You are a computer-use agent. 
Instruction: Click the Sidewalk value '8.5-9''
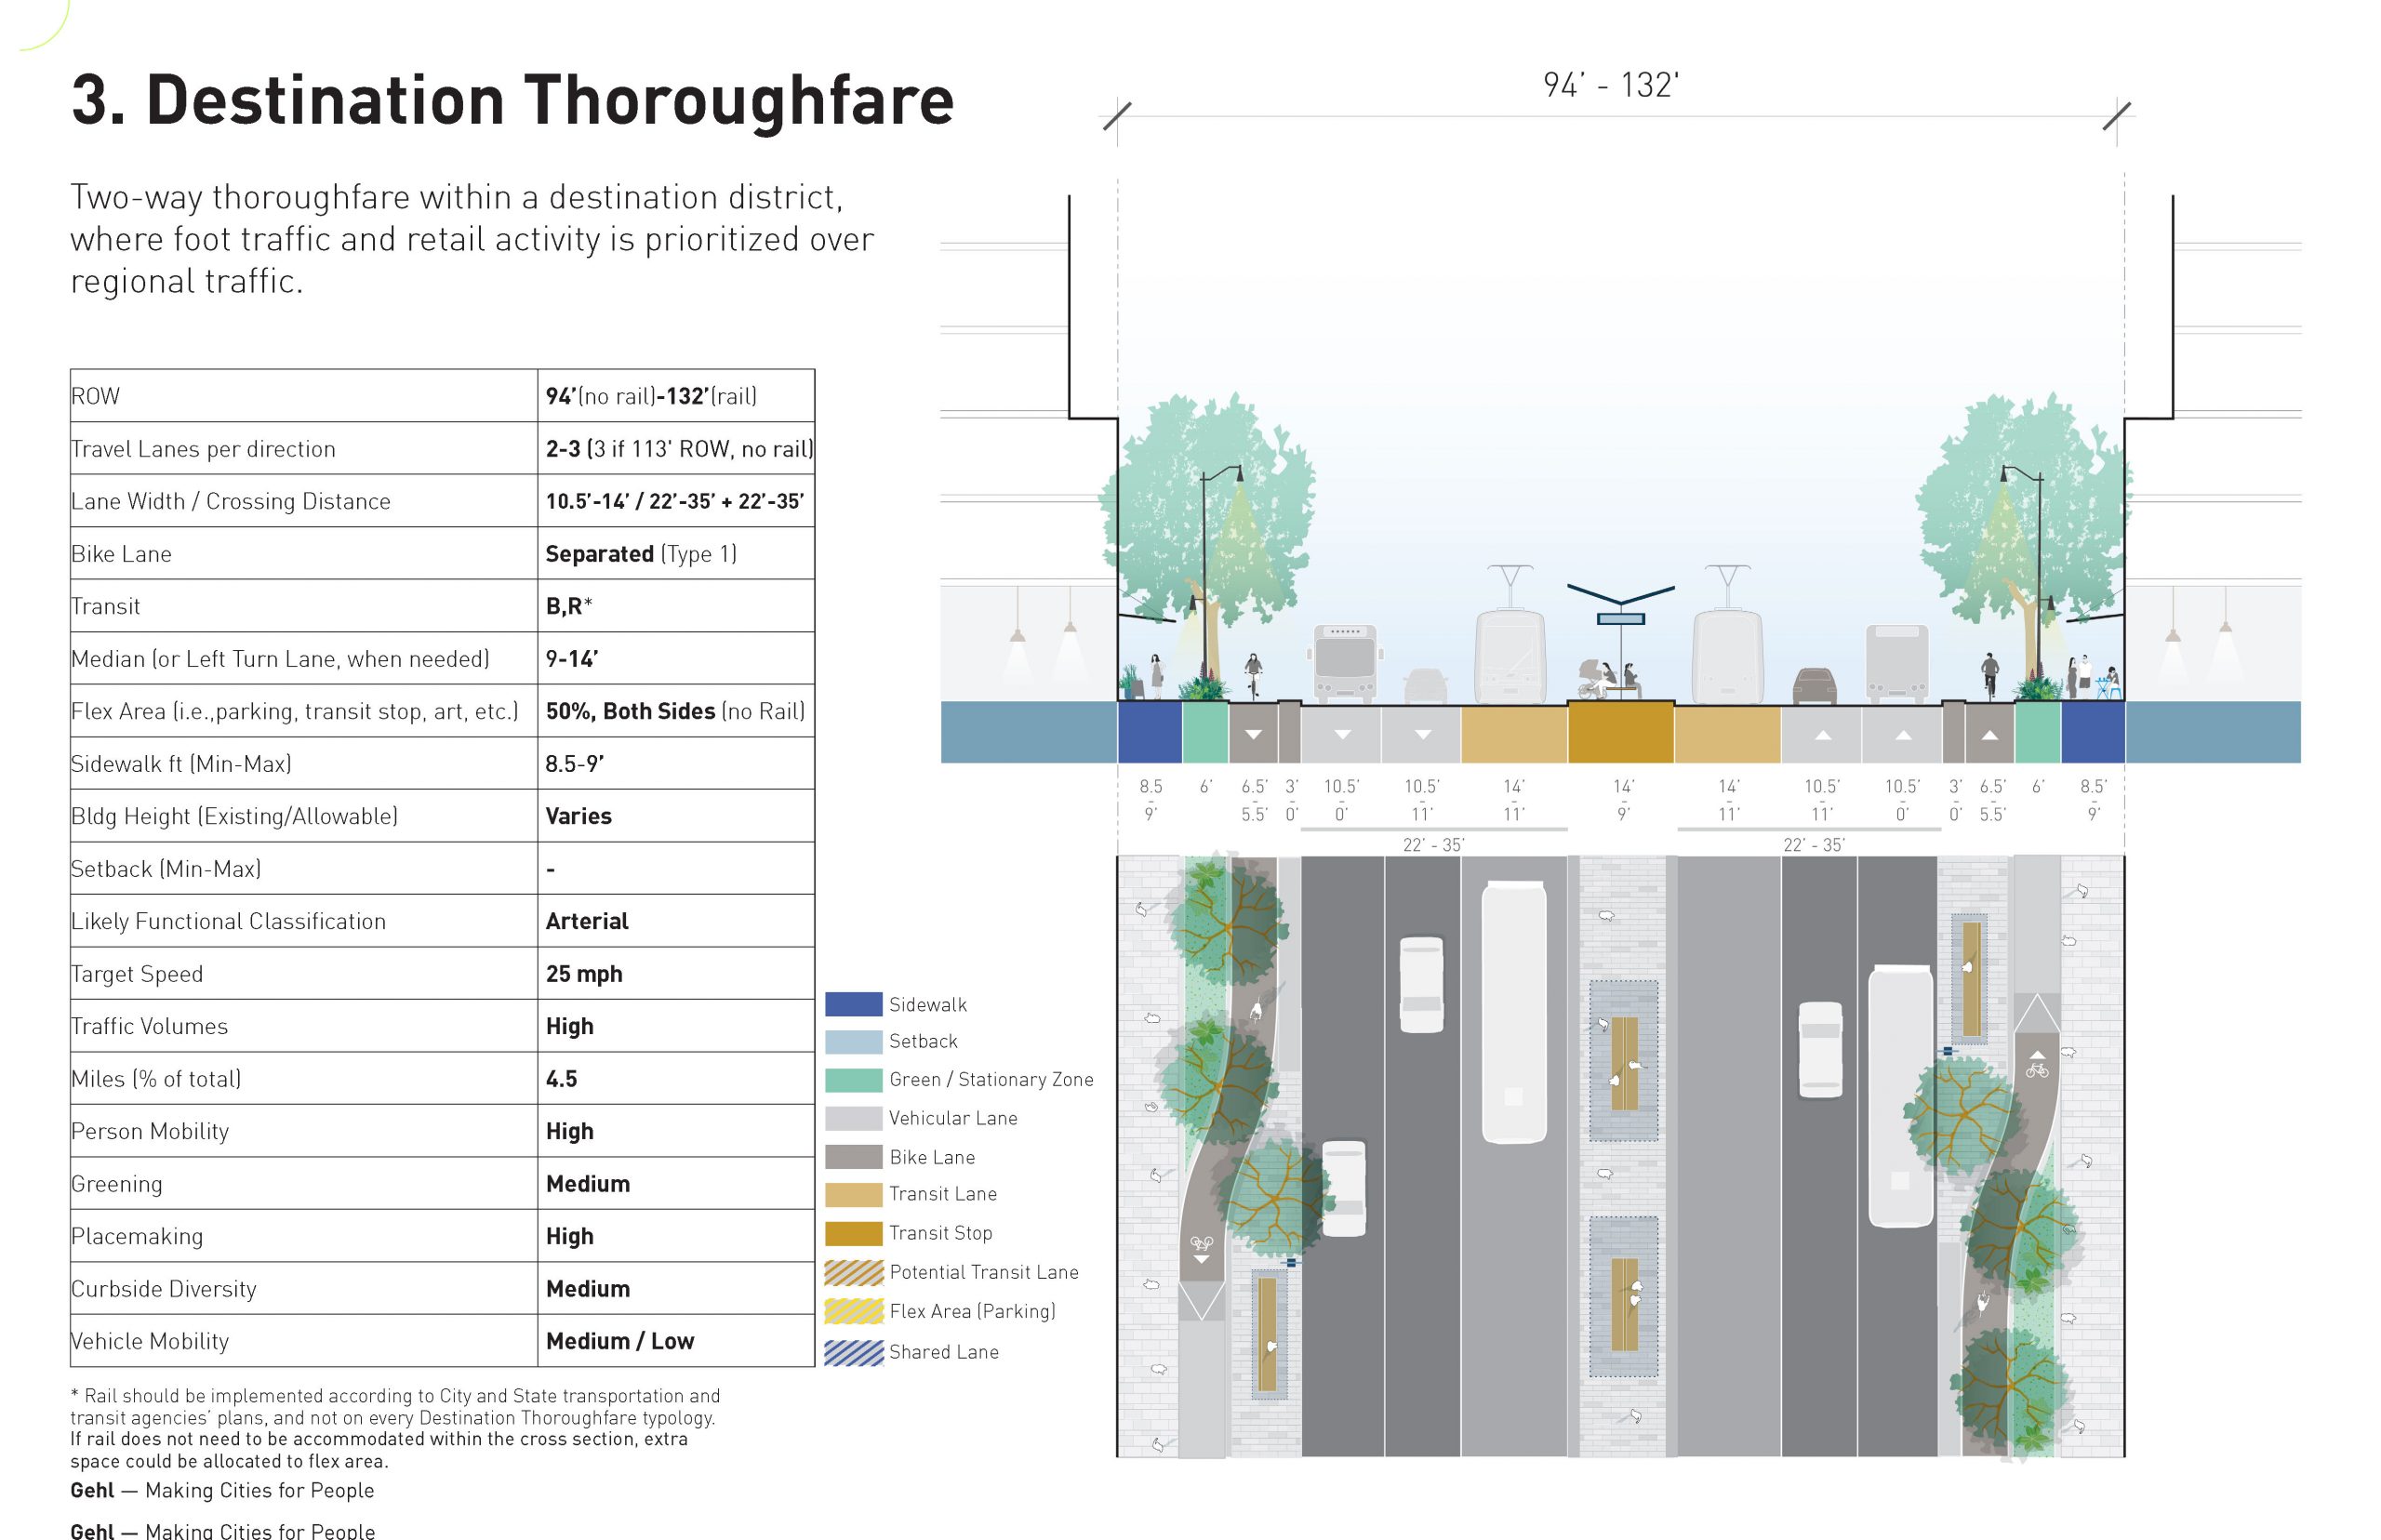point(575,764)
